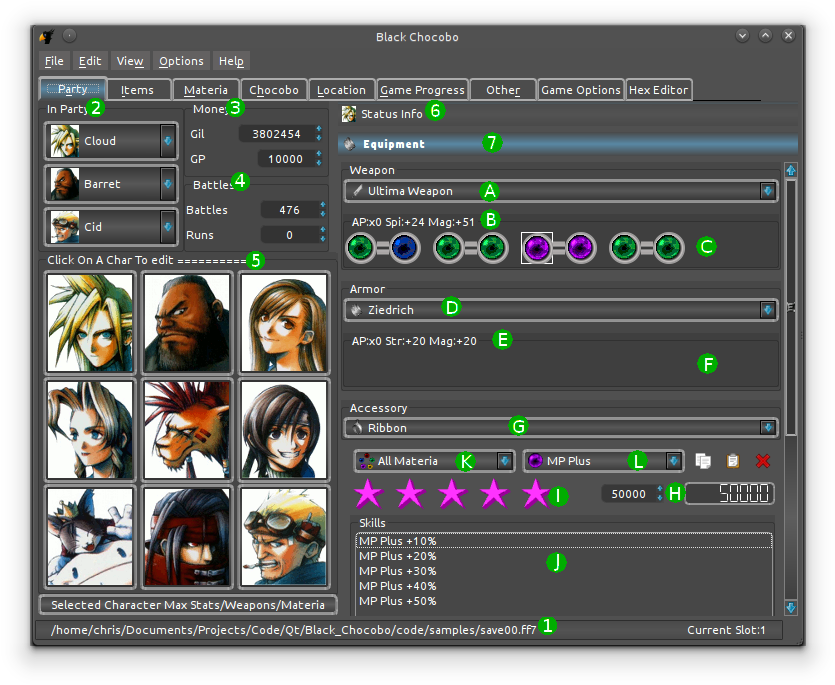Image resolution: width=835 pixels, height=685 pixels.
Task: Click the Black Chocobo app icon in titlebar
Action: pyautogui.click(x=47, y=36)
